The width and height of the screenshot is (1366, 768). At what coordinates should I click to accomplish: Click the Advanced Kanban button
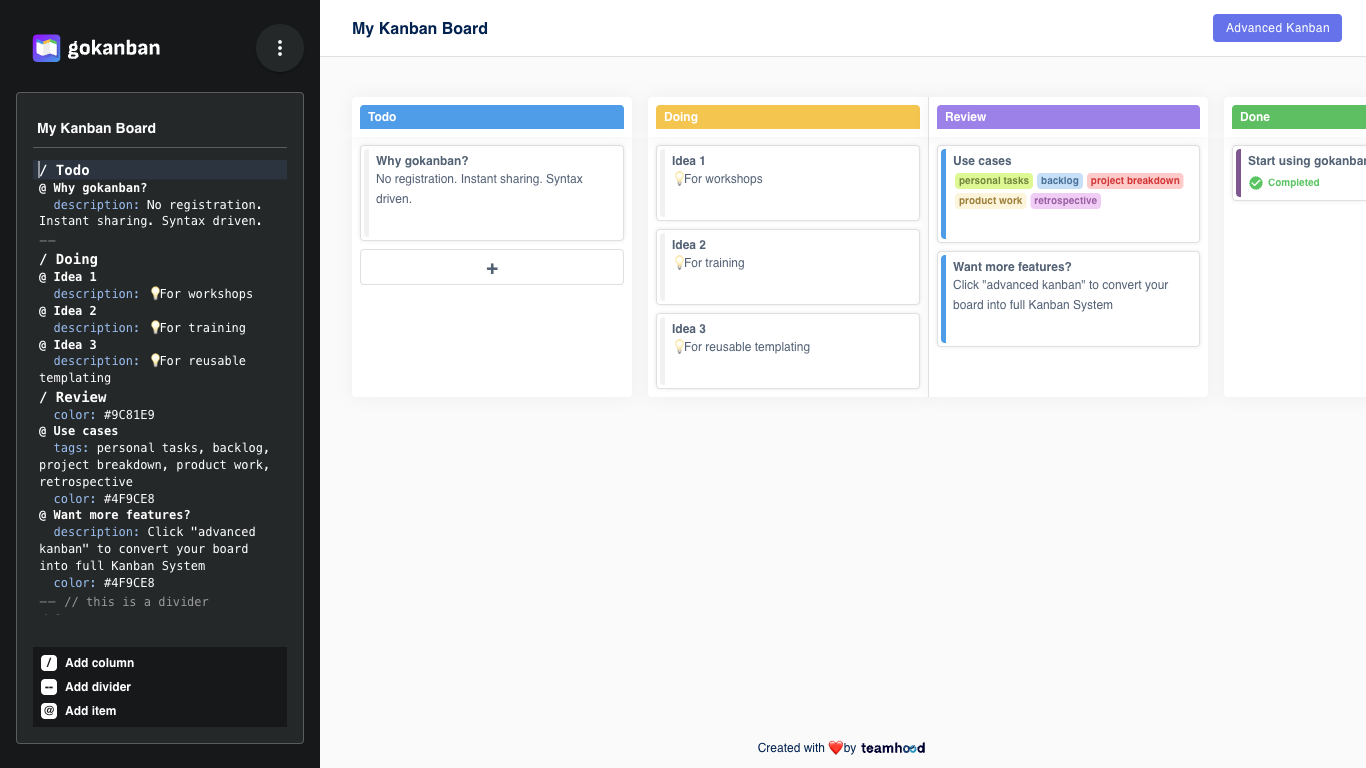pos(1277,28)
